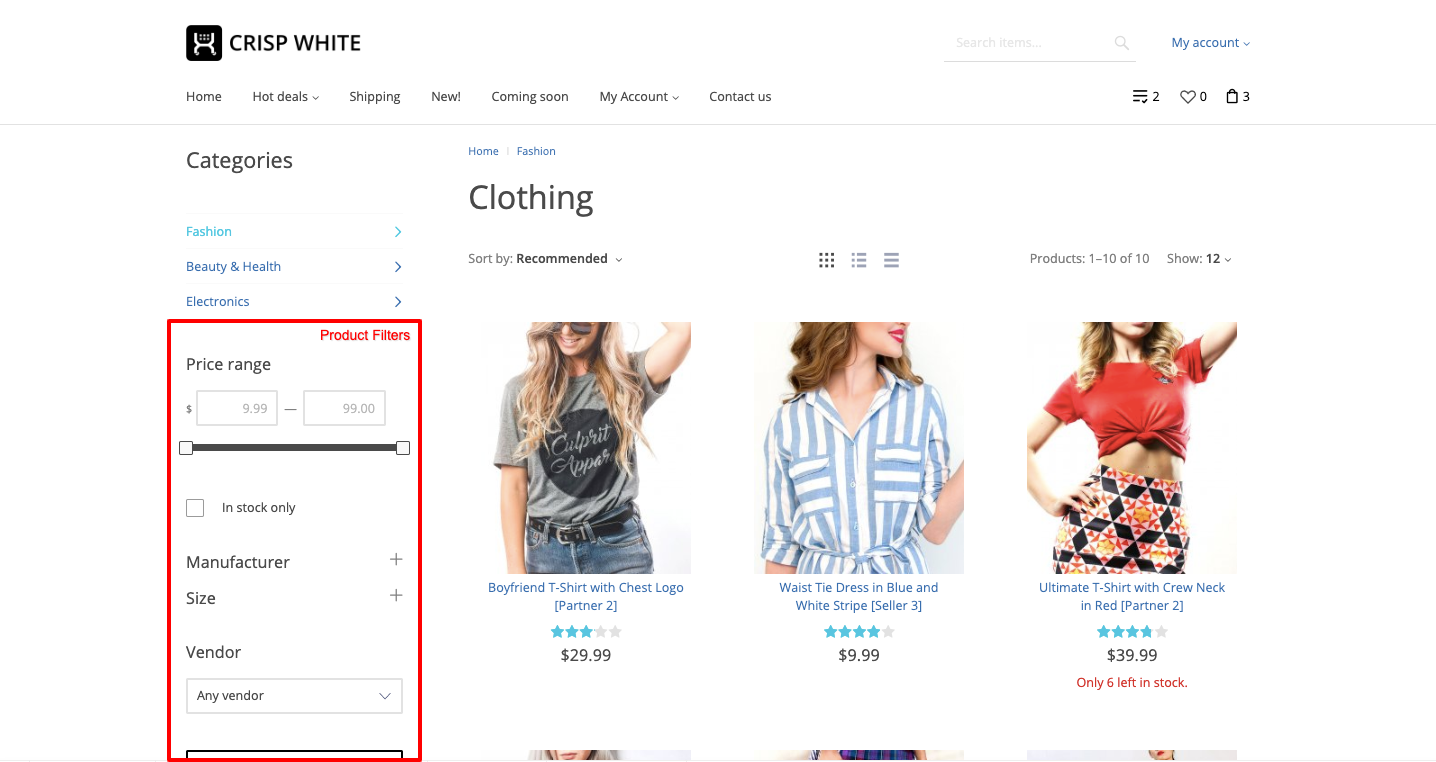Open the Any vendor dropdown

point(294,696)
